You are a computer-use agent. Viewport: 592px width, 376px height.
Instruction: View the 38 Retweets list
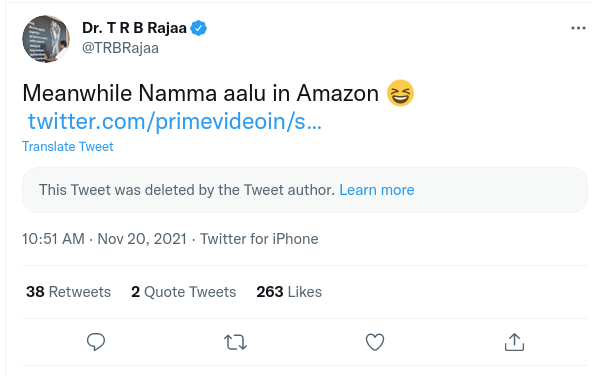click(x=68, y=292)
